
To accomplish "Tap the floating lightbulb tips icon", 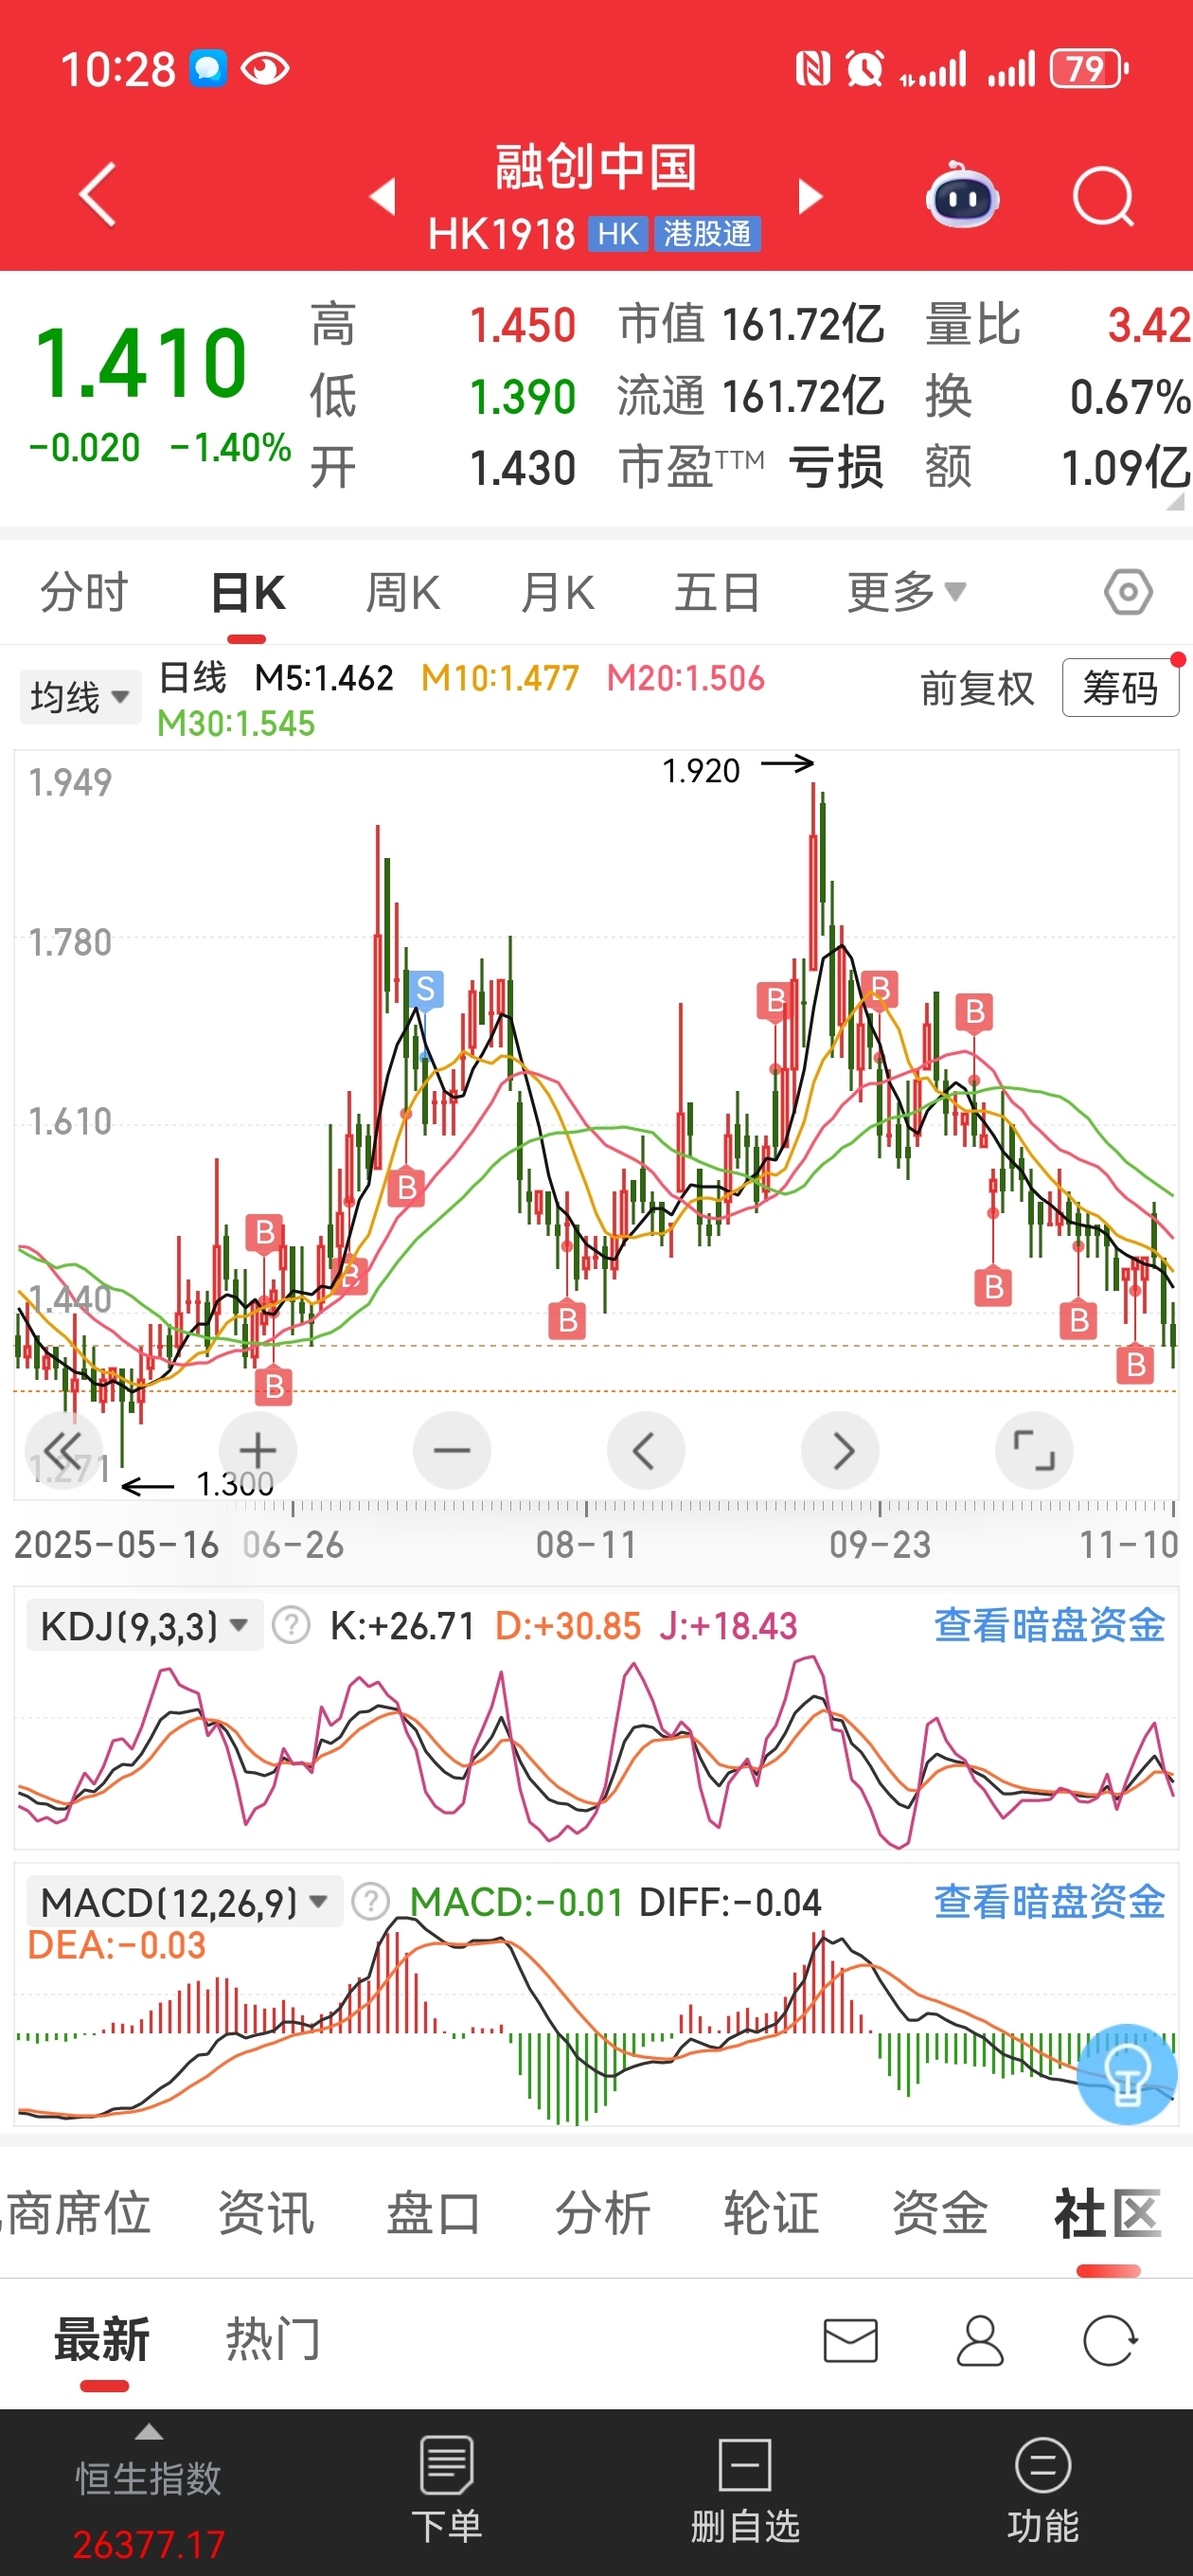I will [x=1127, y=2074].
